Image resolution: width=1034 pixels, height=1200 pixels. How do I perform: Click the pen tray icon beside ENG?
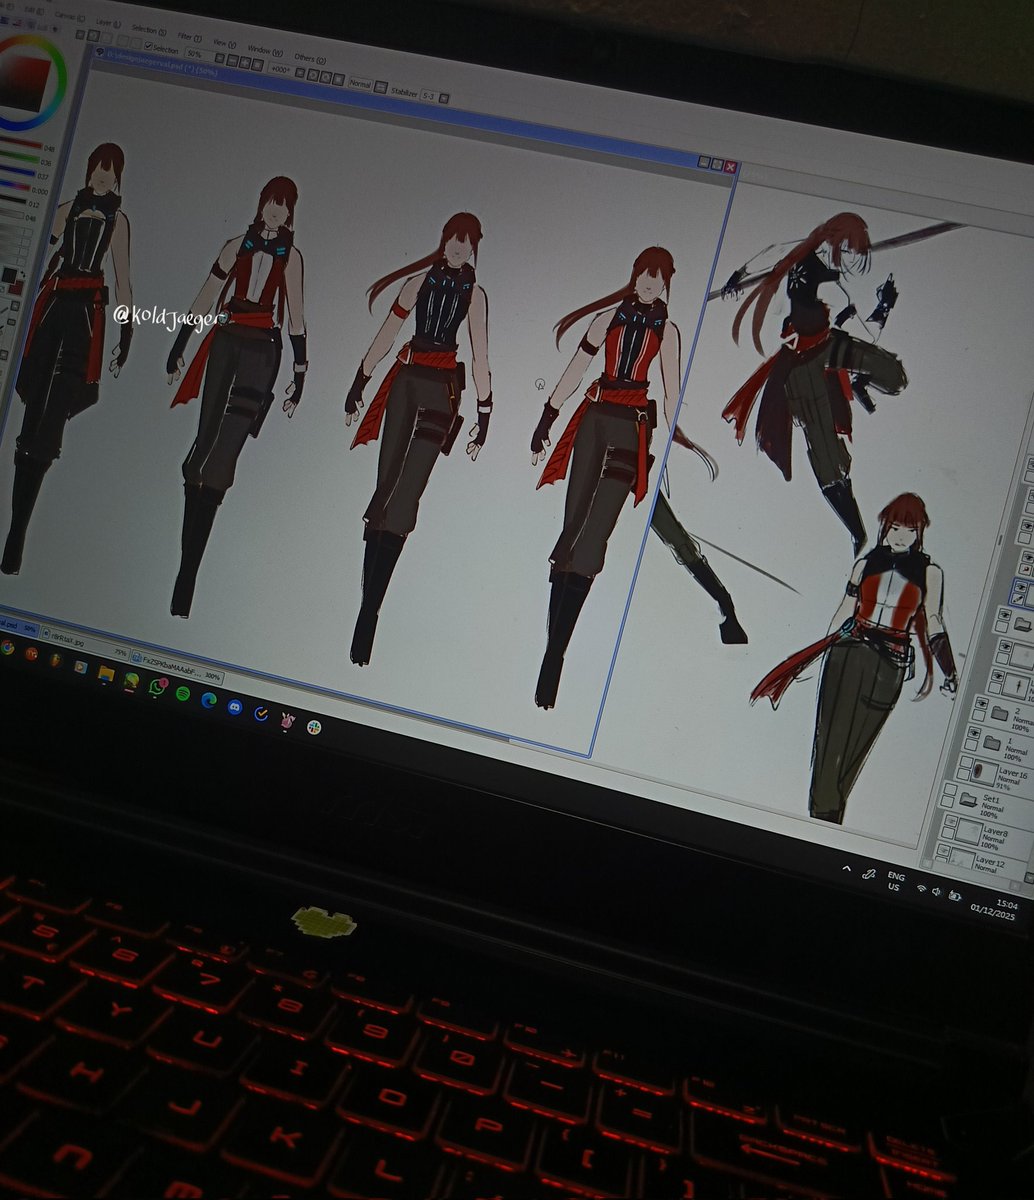(x=869, y=874)
